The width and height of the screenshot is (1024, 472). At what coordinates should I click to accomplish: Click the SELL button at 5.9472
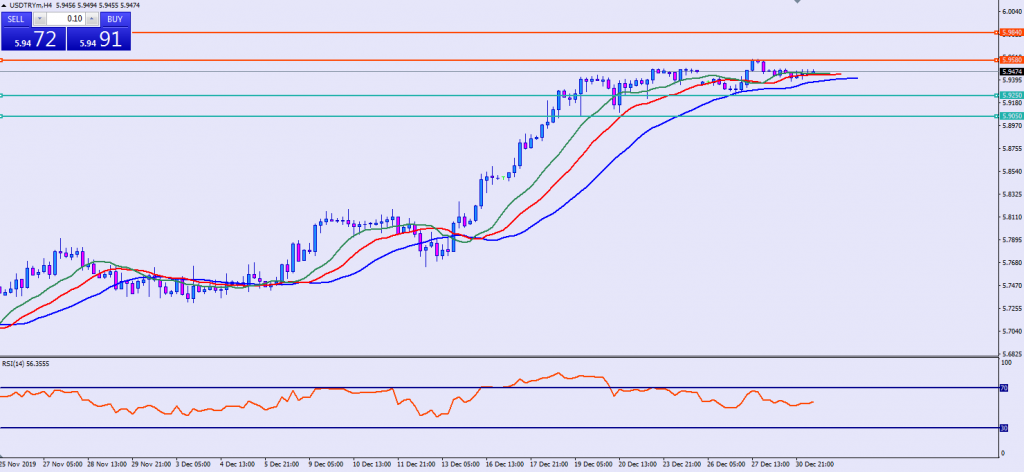point(32,38)
